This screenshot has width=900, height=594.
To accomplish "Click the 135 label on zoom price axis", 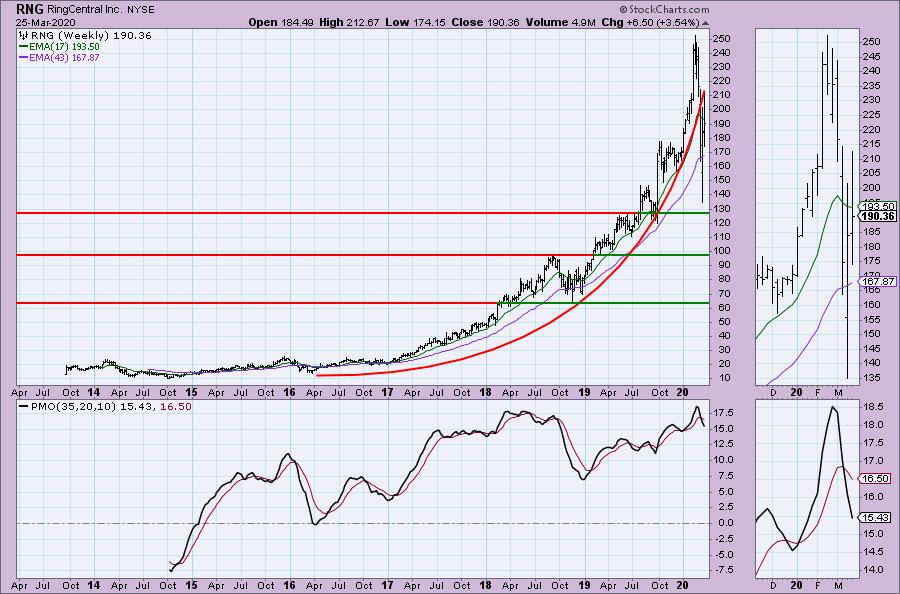I will (871, 378).
